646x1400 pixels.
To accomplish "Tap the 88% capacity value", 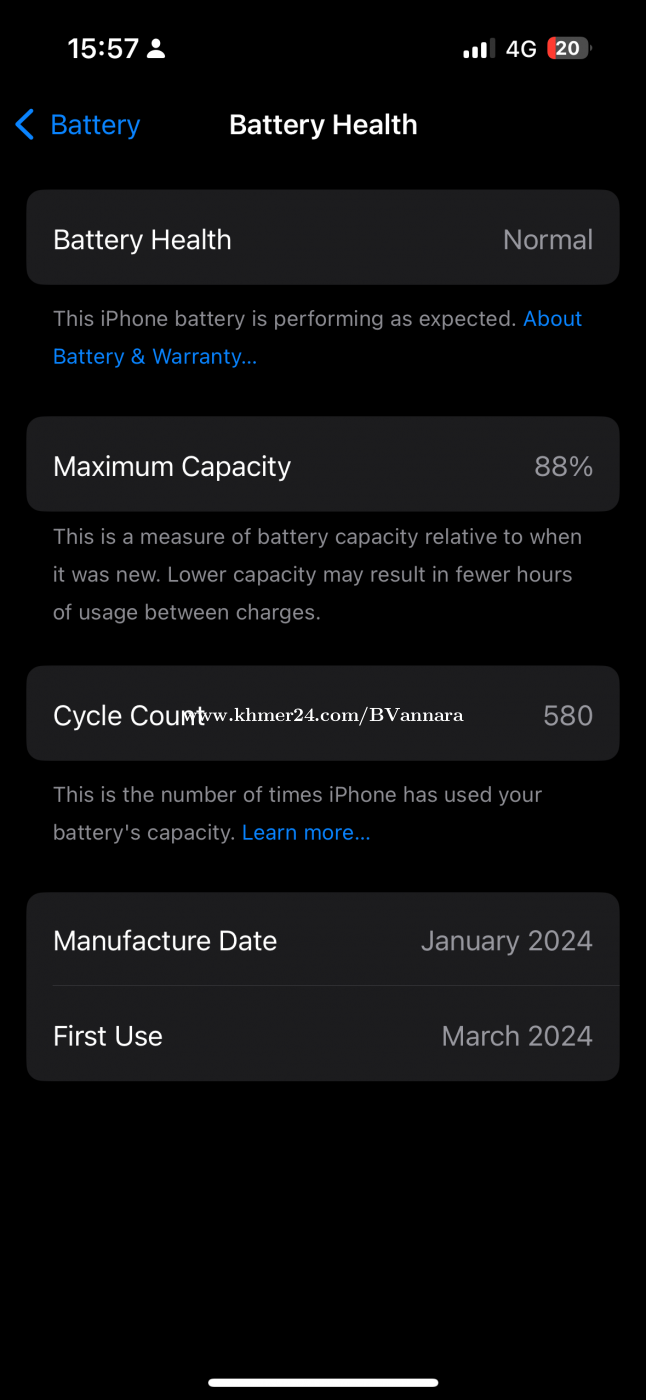I will pos(563,467).
